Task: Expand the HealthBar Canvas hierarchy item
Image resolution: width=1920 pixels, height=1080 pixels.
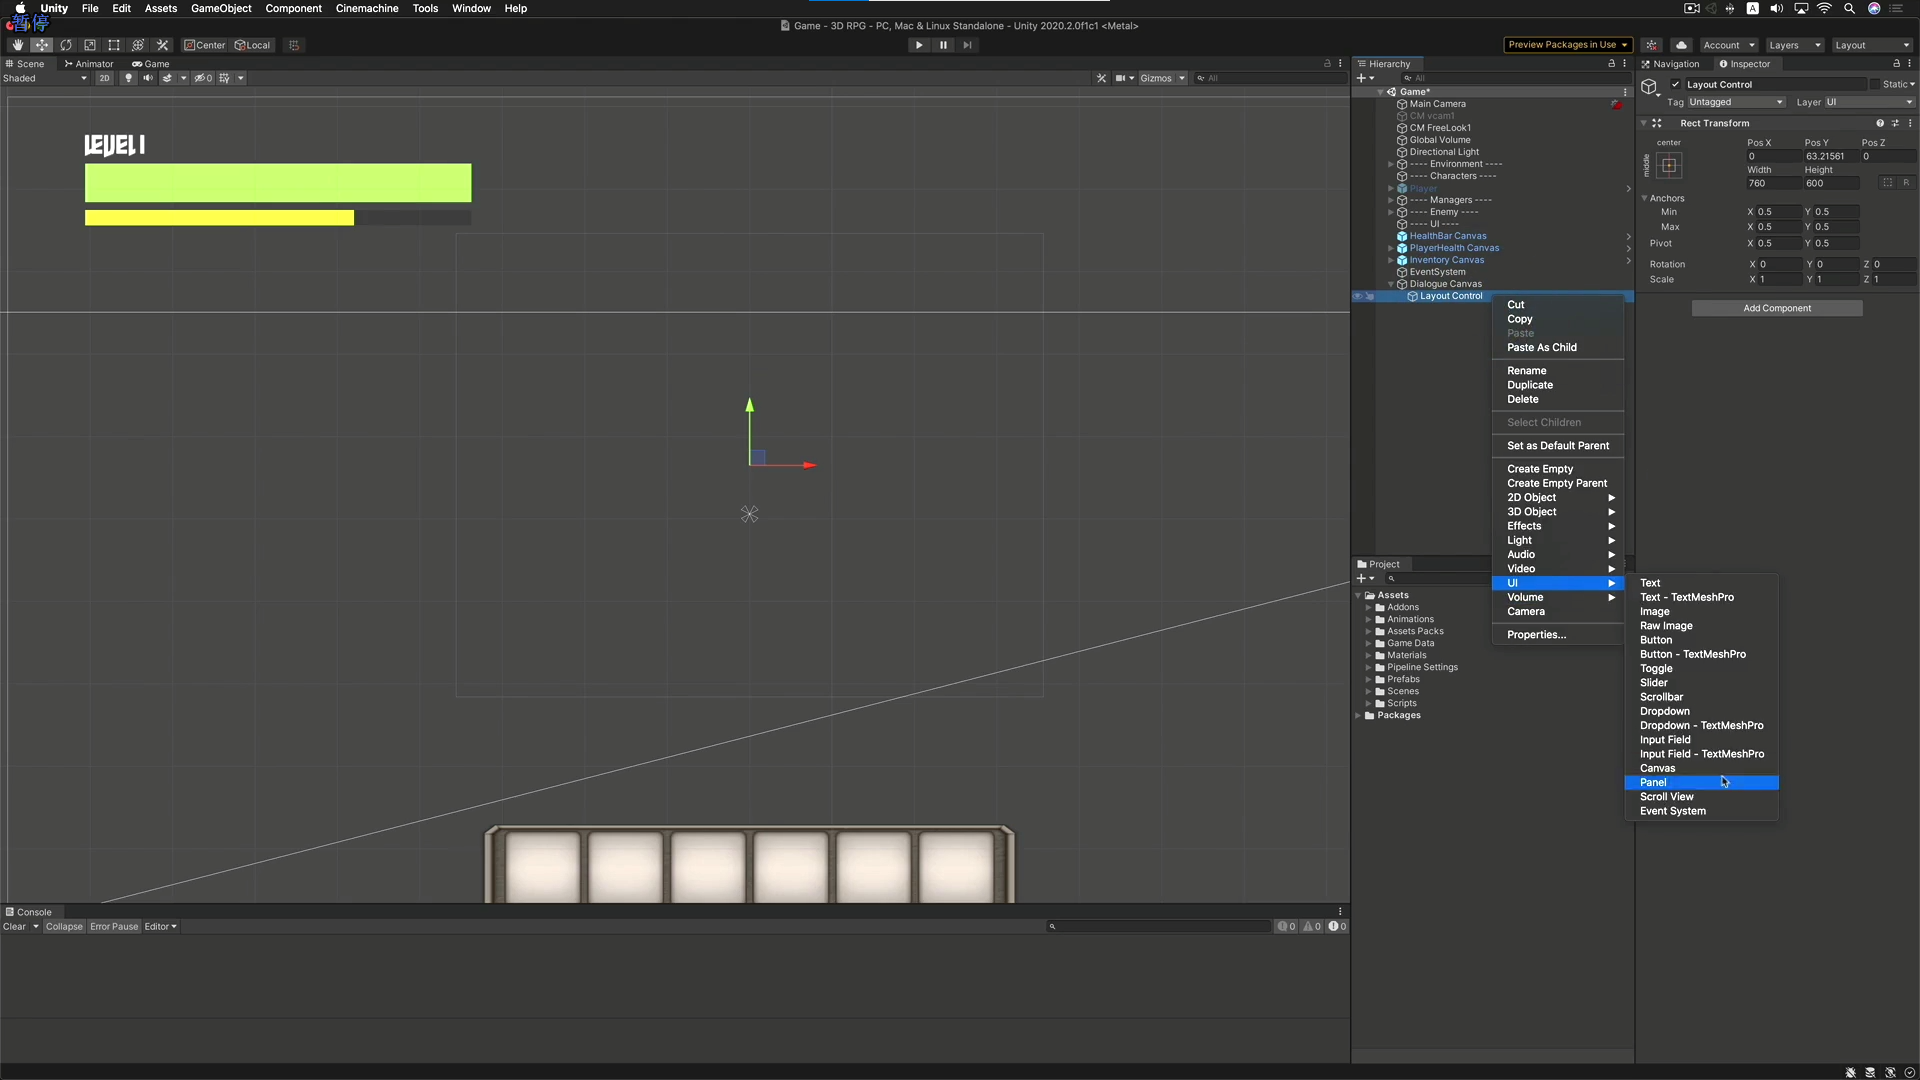Action: click(x=1390, y=236)
